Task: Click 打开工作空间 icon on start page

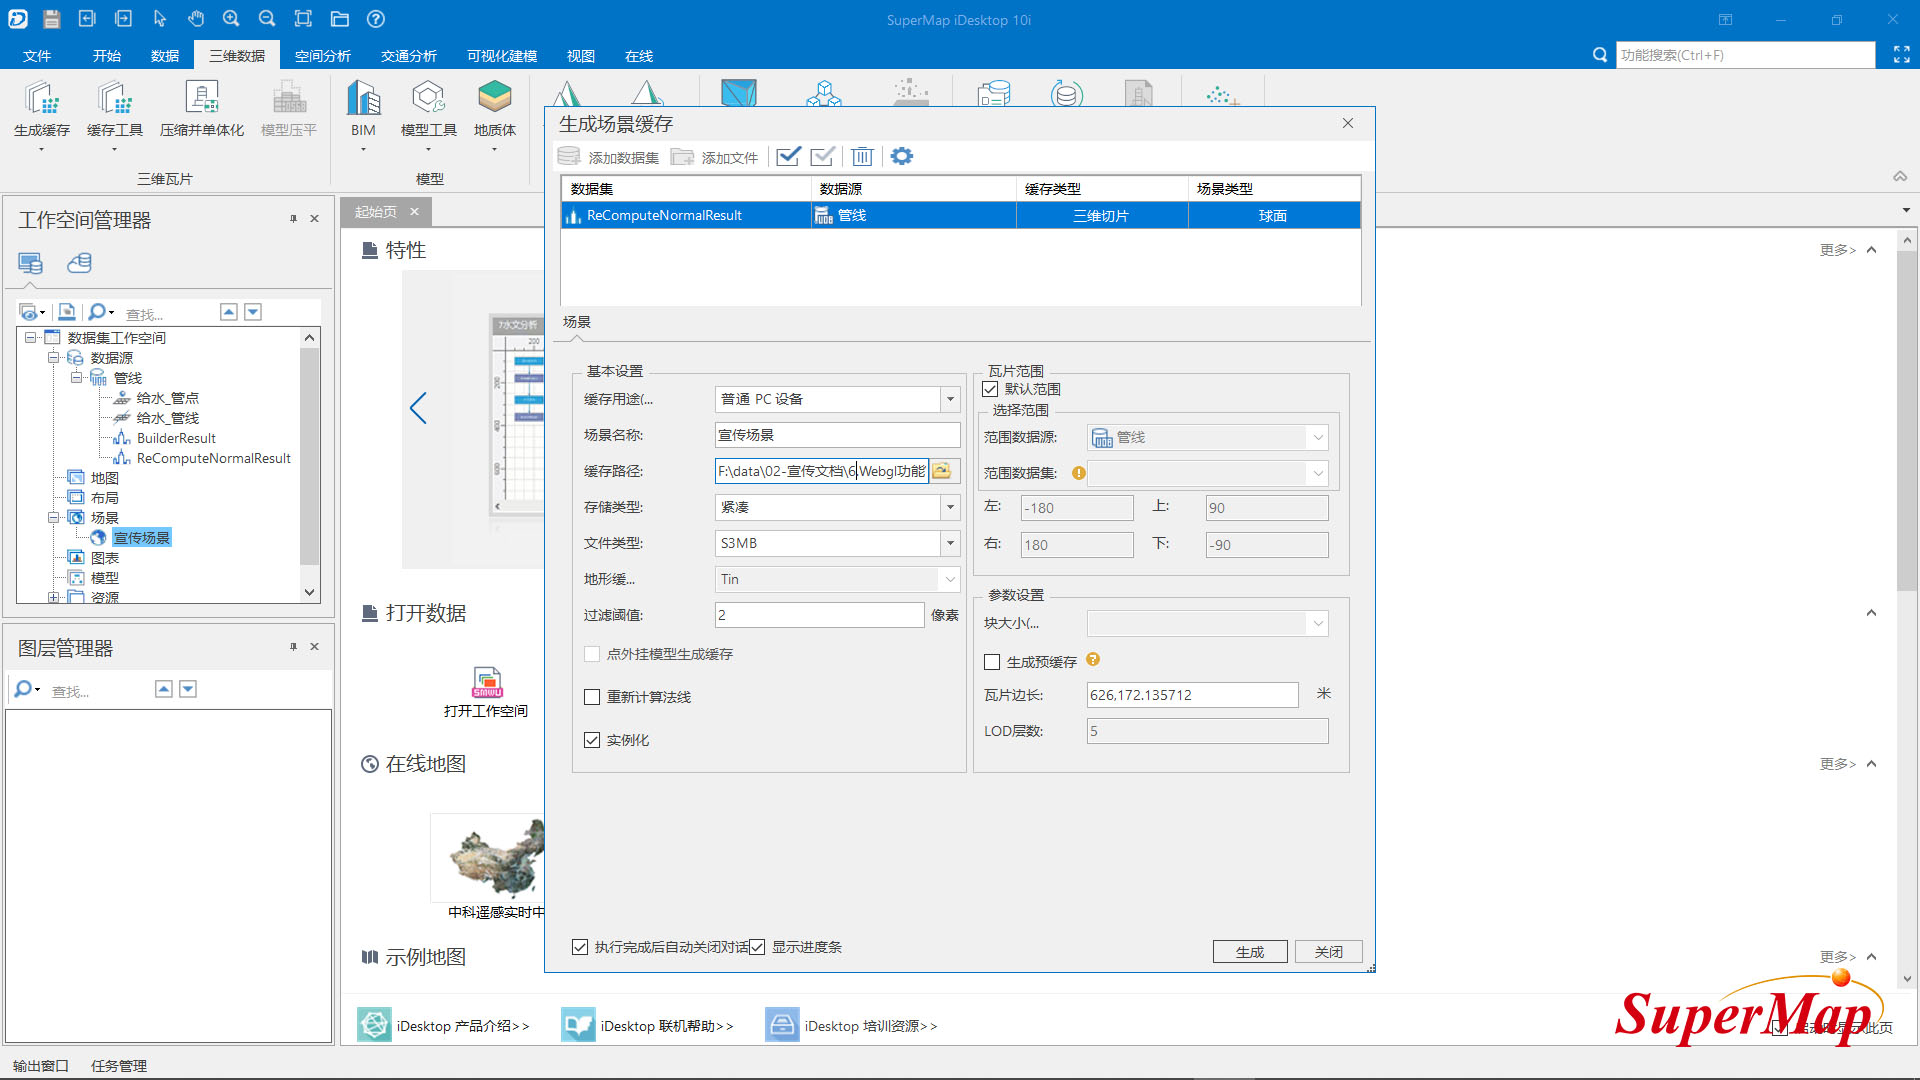Action: pyautogui.click(x=486, y=684)
